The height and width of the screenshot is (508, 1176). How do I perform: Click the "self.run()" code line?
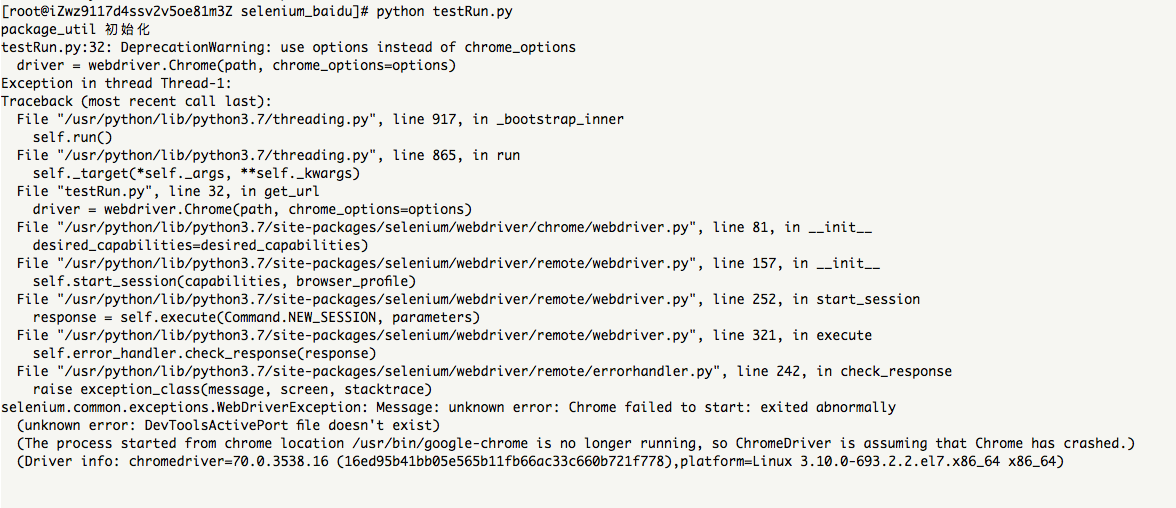(x=73, y=138)
